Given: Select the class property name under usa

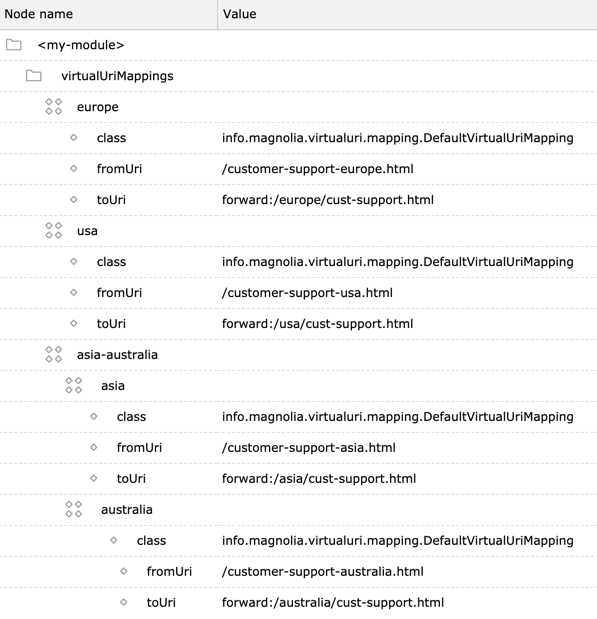Looking at the screenshot, I should [111, 262].
